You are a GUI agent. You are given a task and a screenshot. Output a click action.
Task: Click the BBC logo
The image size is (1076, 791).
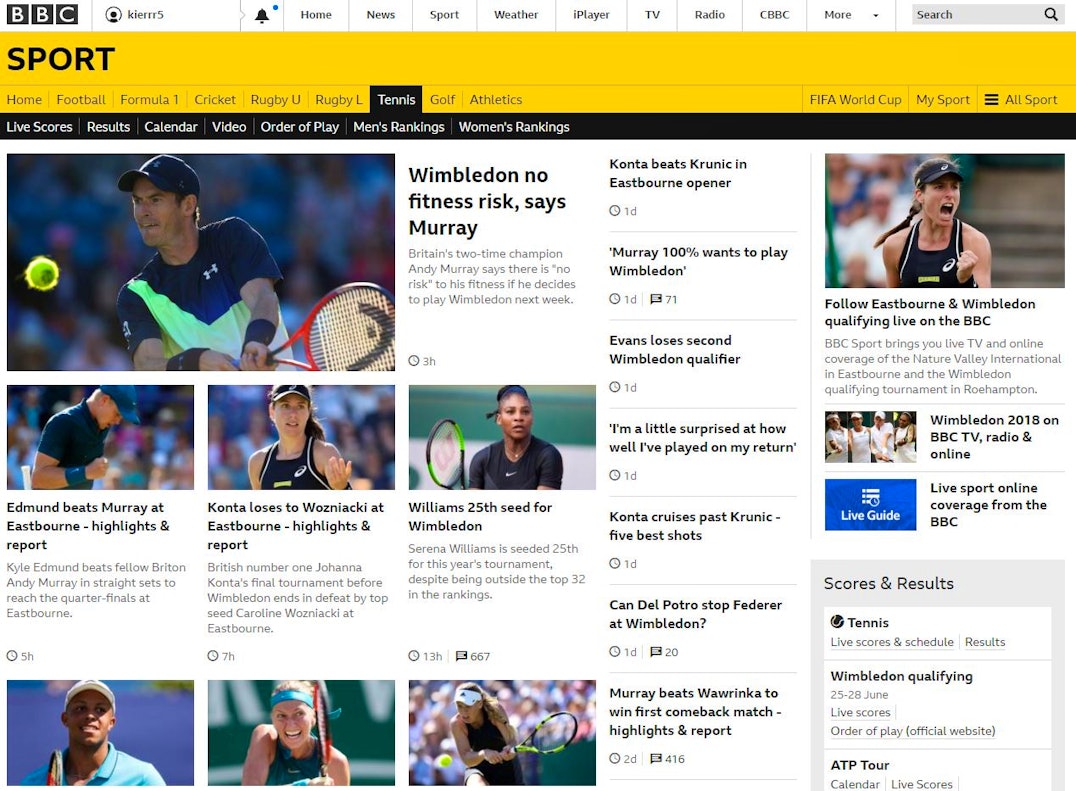pyautogui.click(x=43, y=14)
